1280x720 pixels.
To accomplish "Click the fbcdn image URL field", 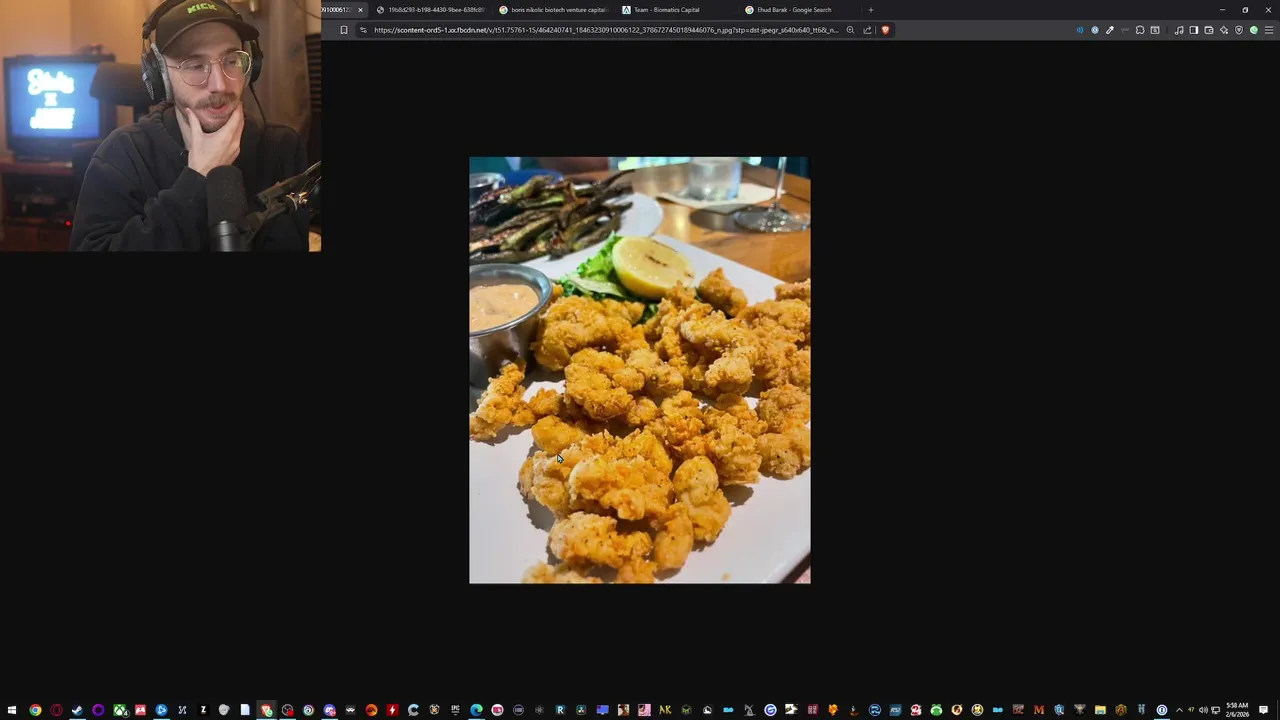I will [605, 30].
